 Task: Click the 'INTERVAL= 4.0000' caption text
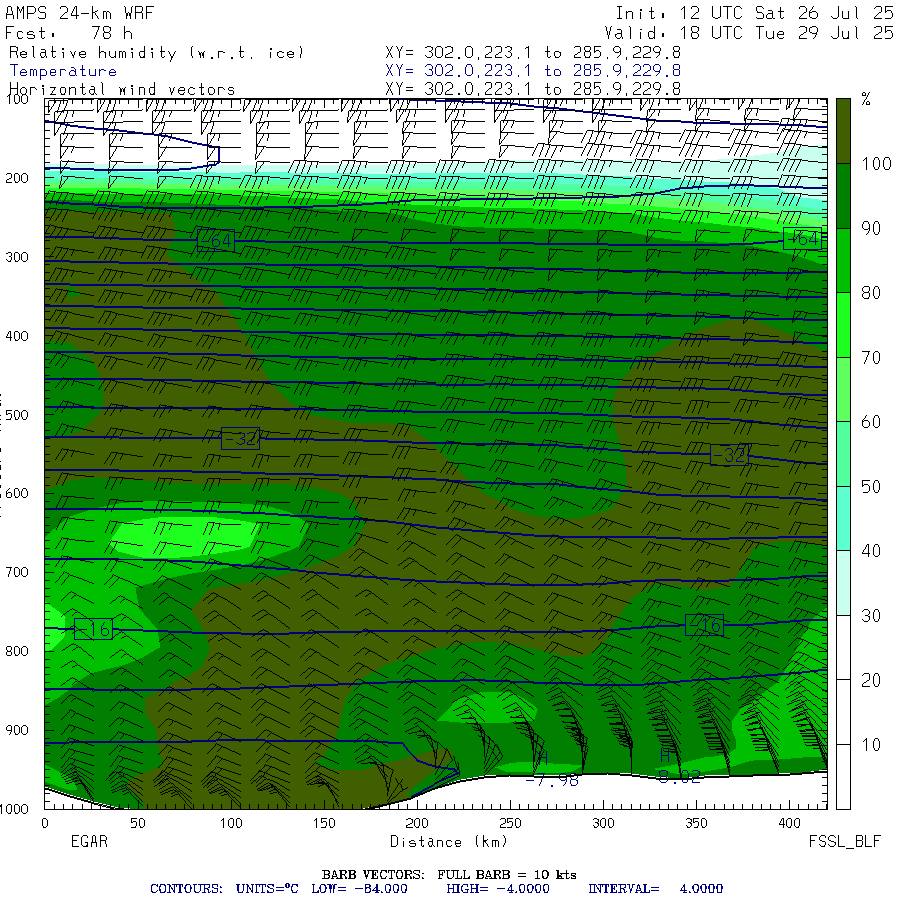655,889
